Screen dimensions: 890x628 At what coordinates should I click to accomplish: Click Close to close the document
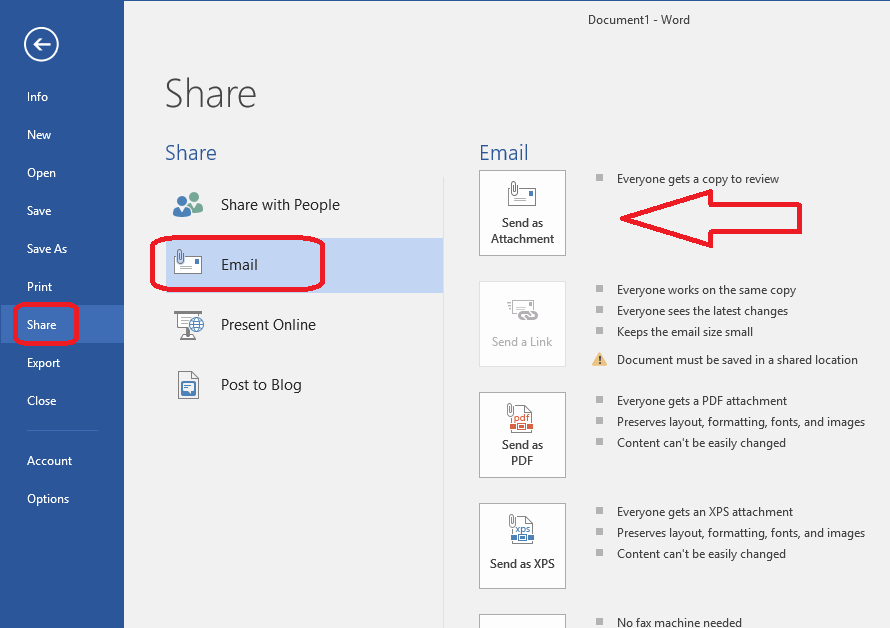click(41, 400)
